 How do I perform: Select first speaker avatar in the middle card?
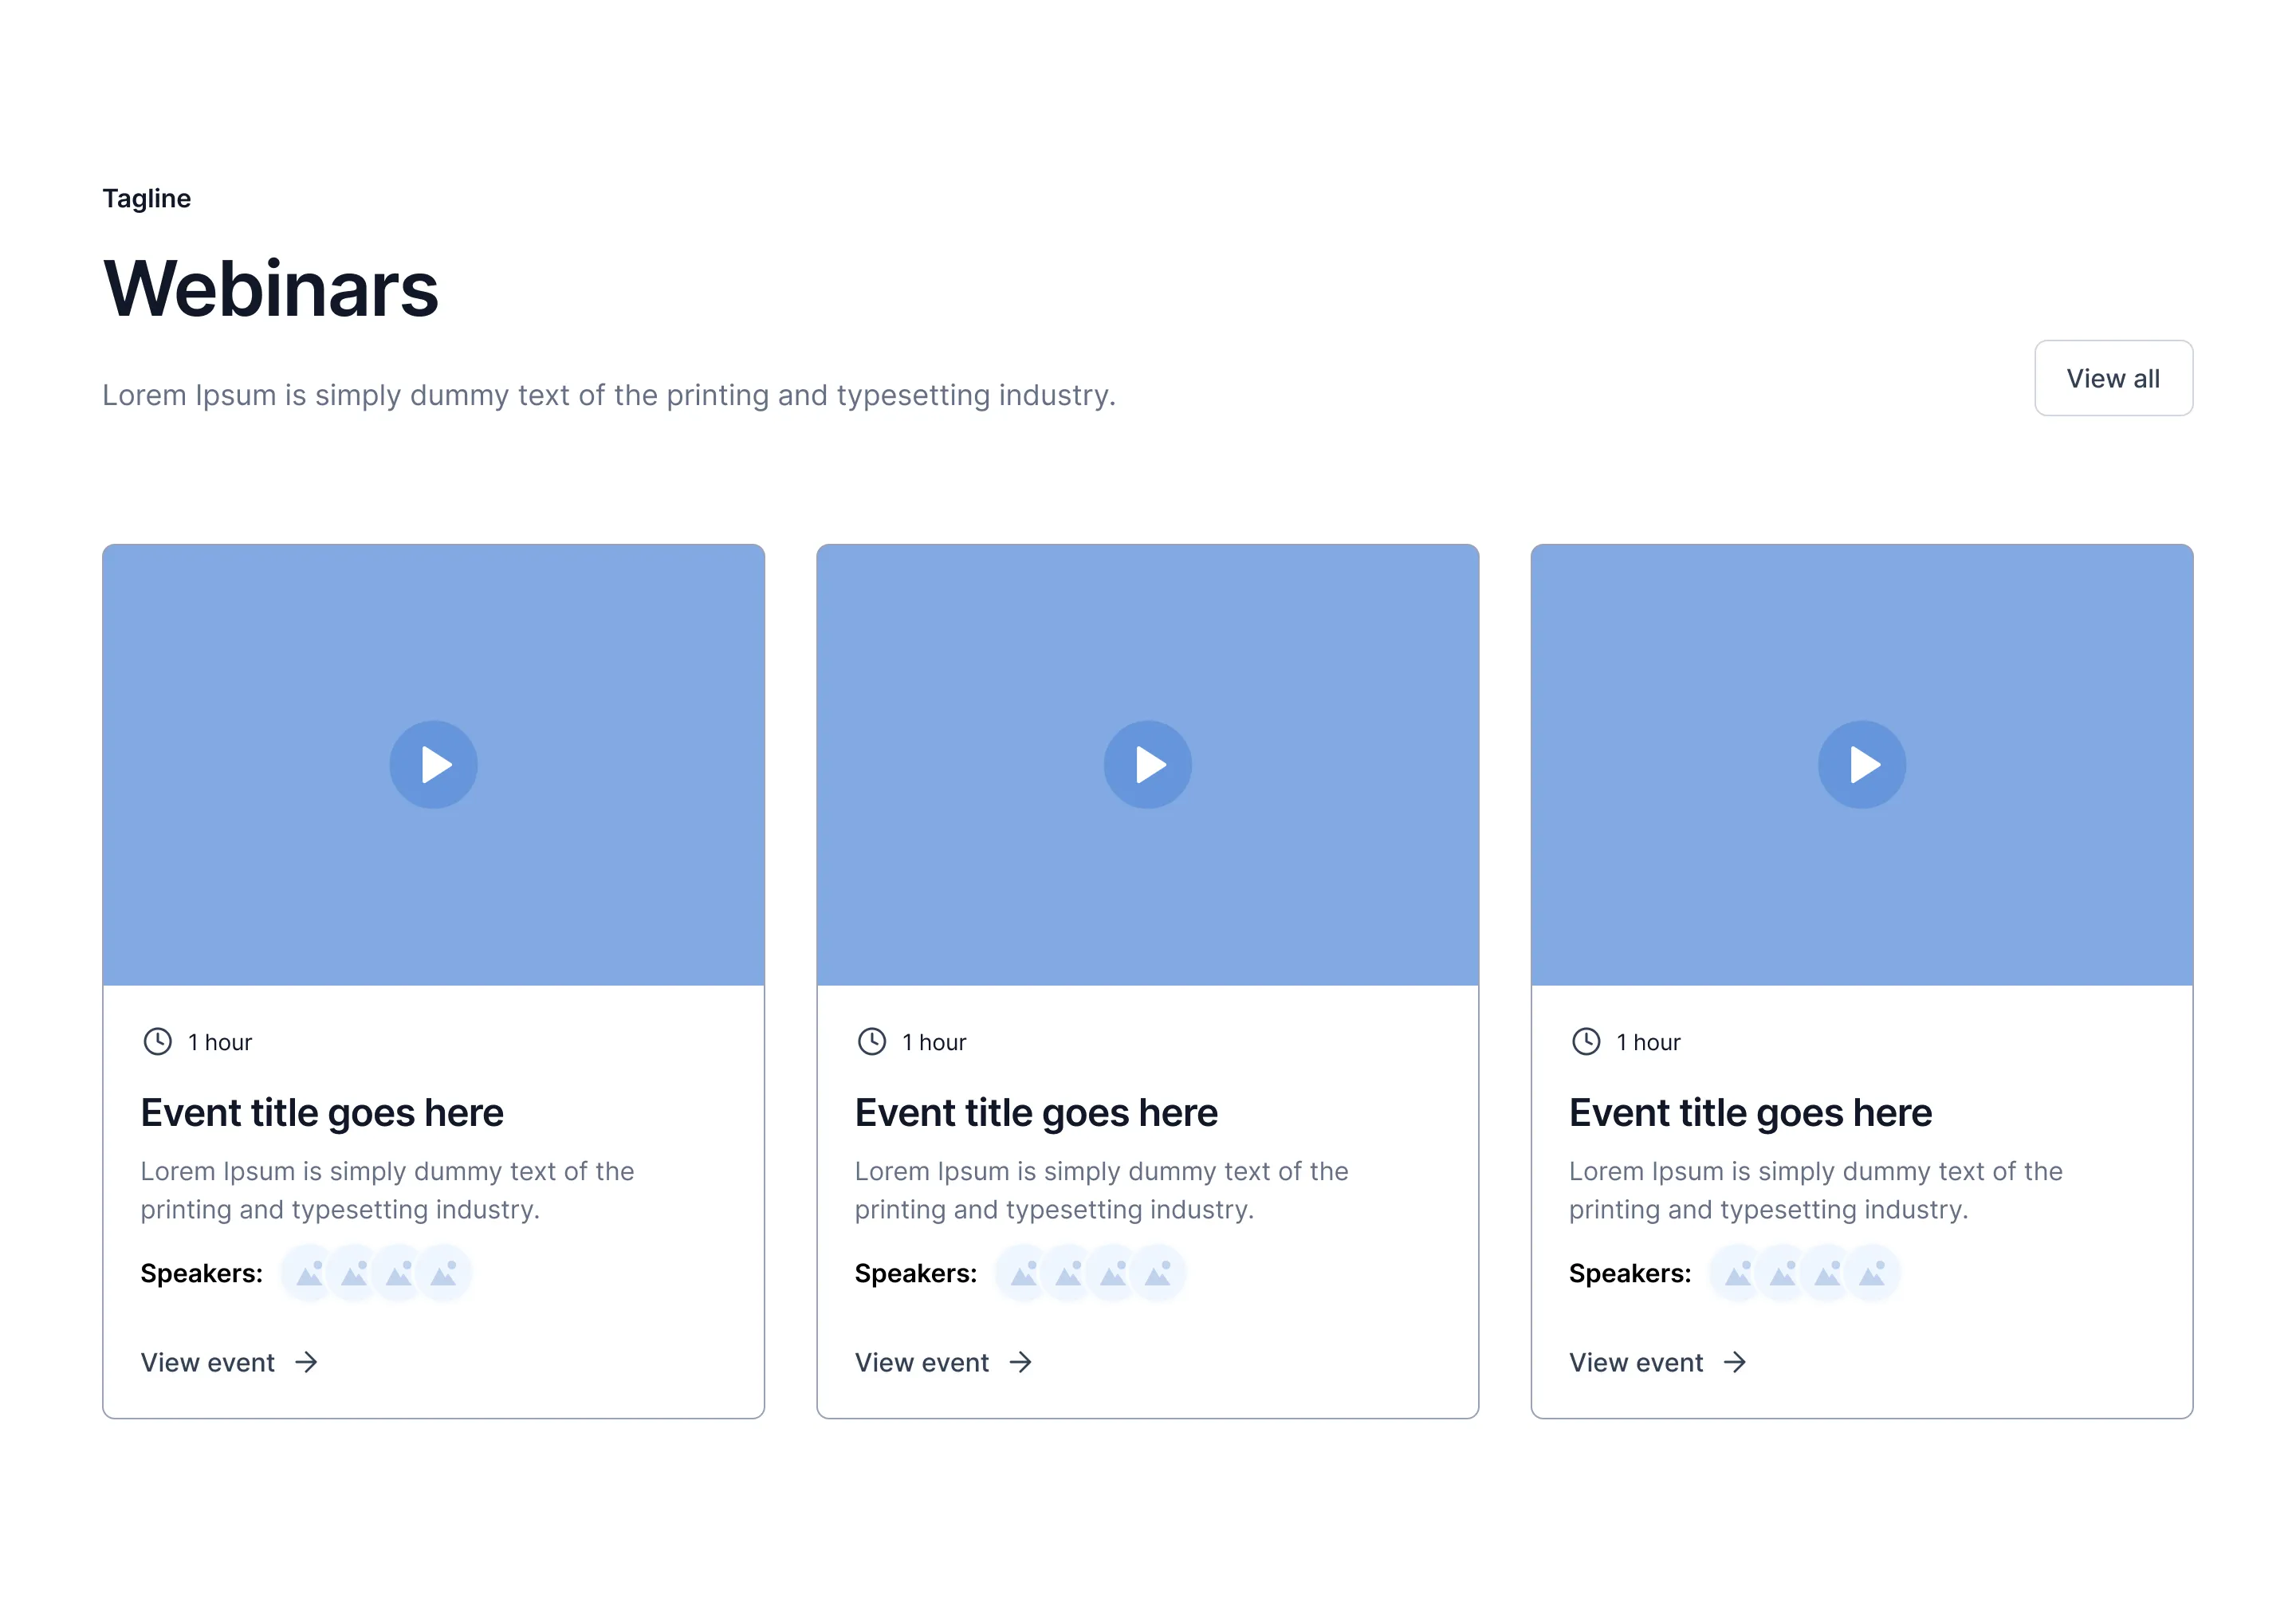(x=1023, y=1273)
